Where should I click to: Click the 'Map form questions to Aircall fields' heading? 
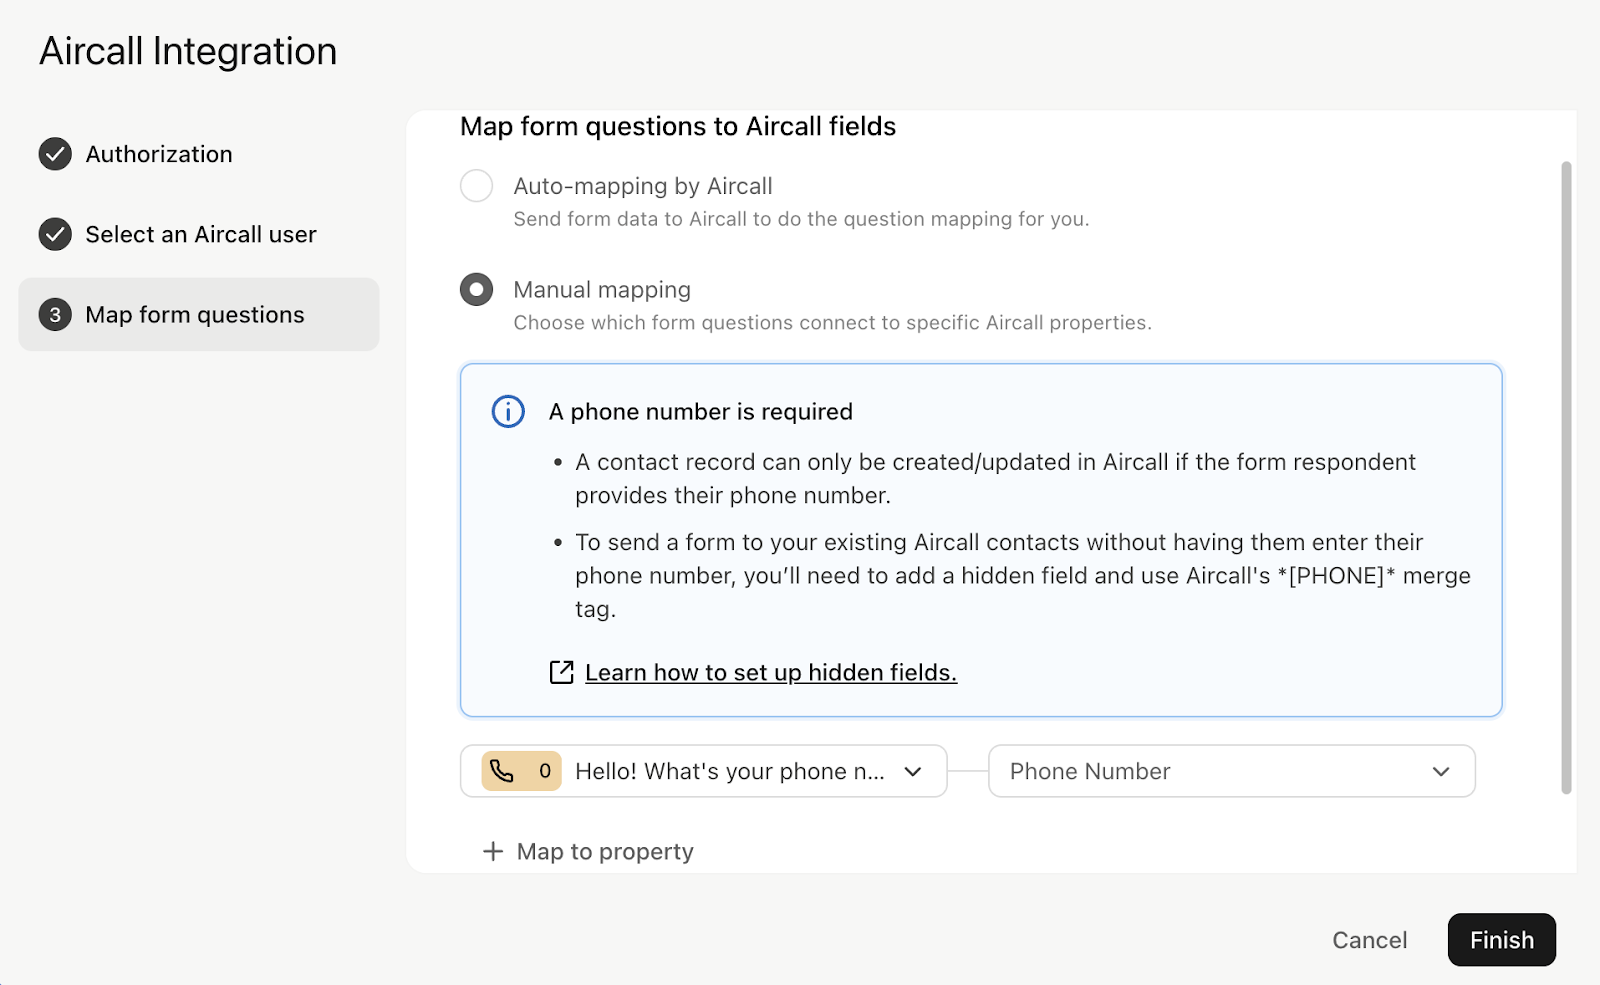(x=678, y=126)
